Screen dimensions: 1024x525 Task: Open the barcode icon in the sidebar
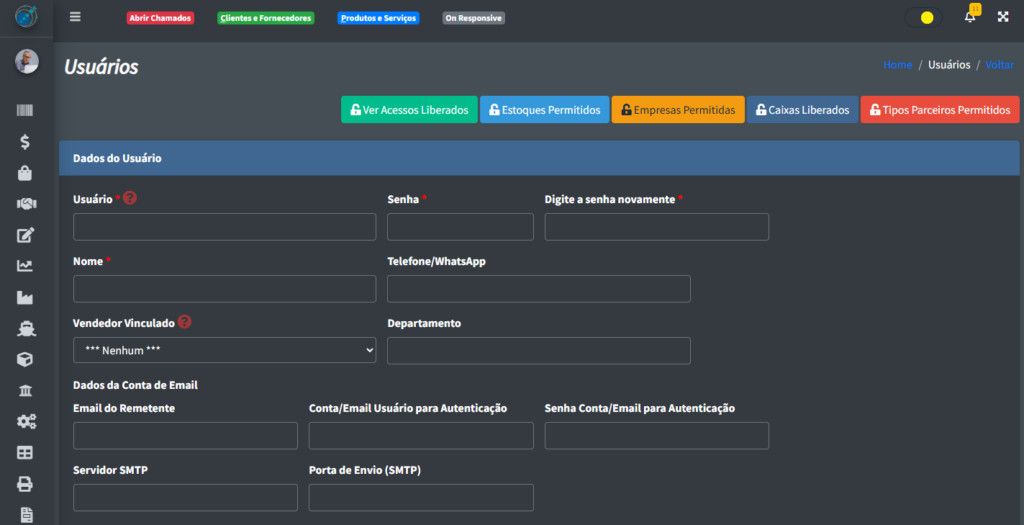coord(26,111)
